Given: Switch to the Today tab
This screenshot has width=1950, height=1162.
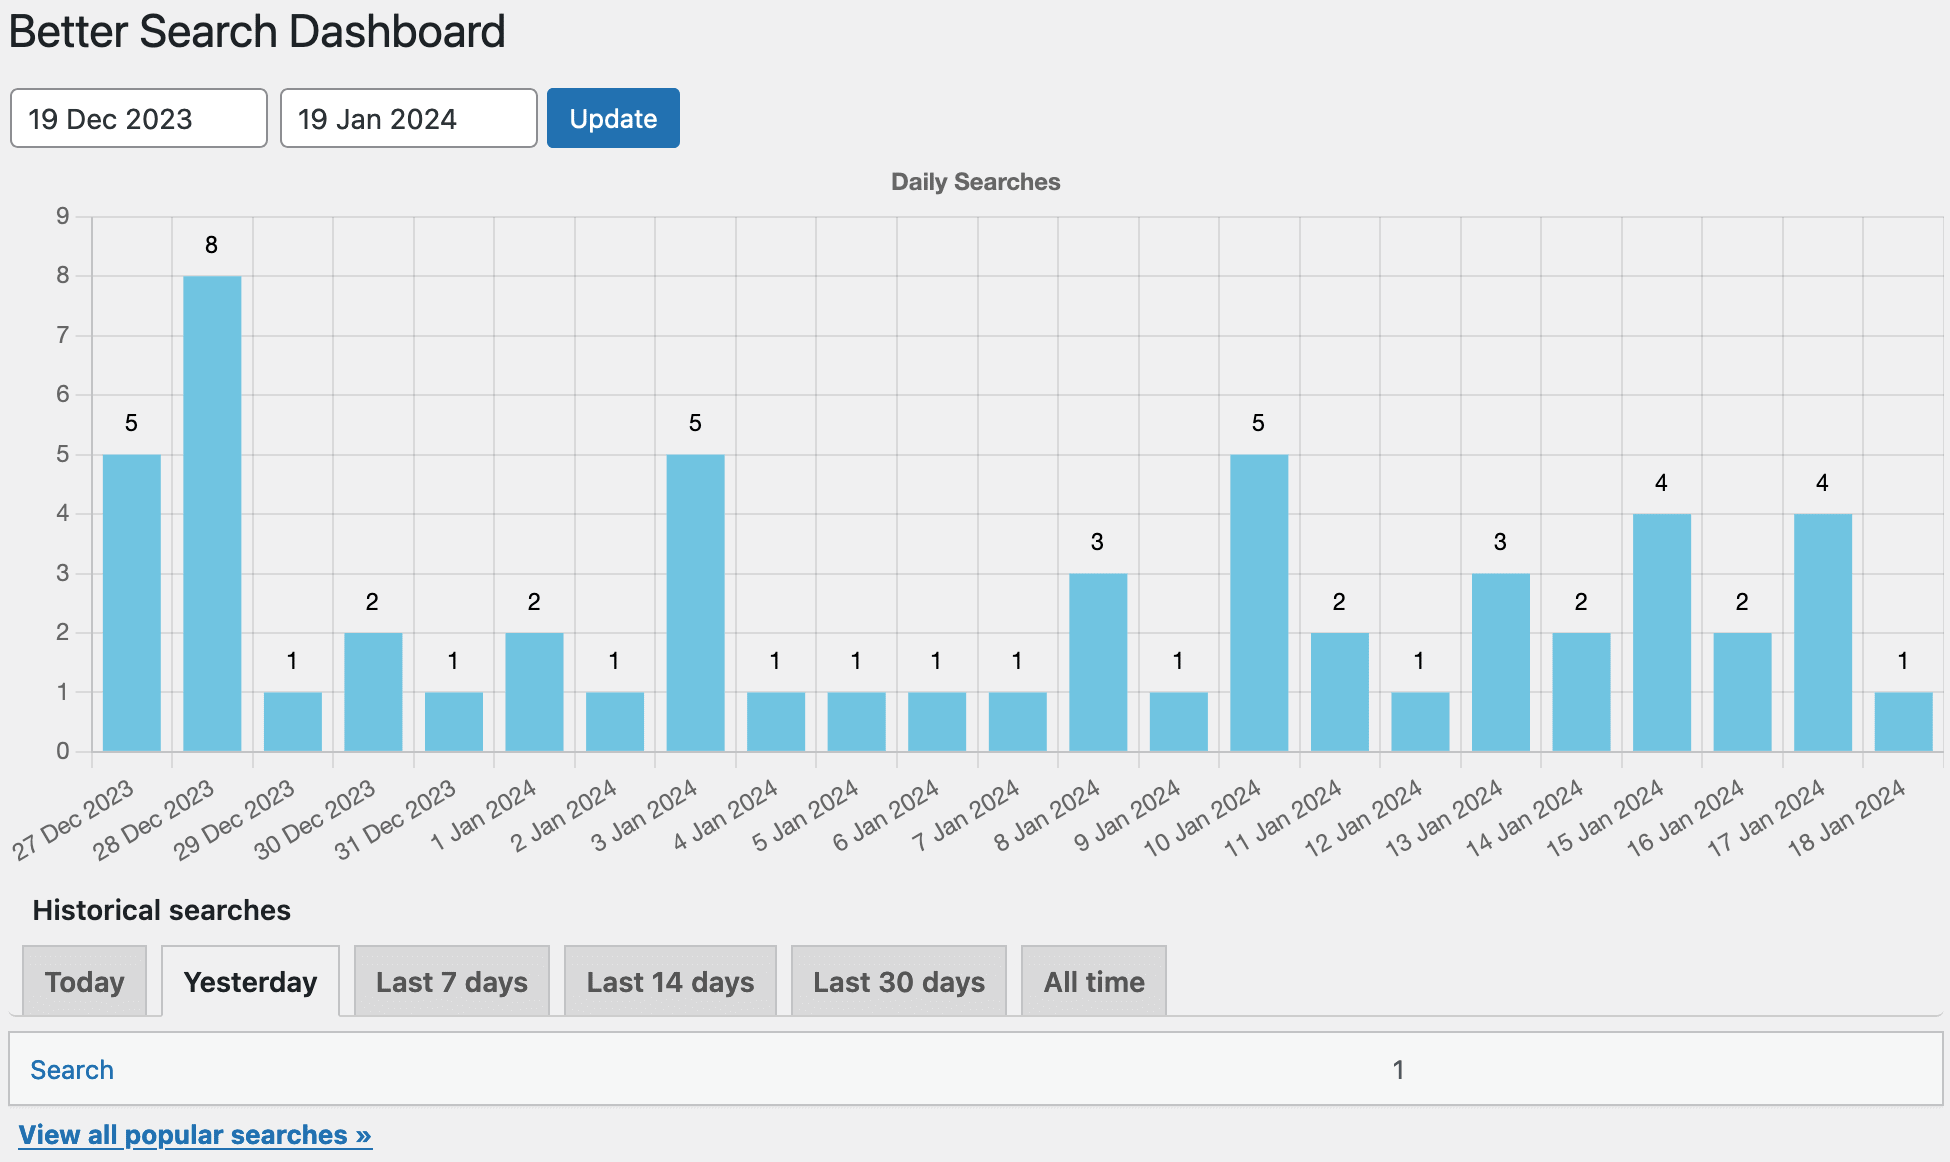Looking at the screenshot, I should point(85,982).
